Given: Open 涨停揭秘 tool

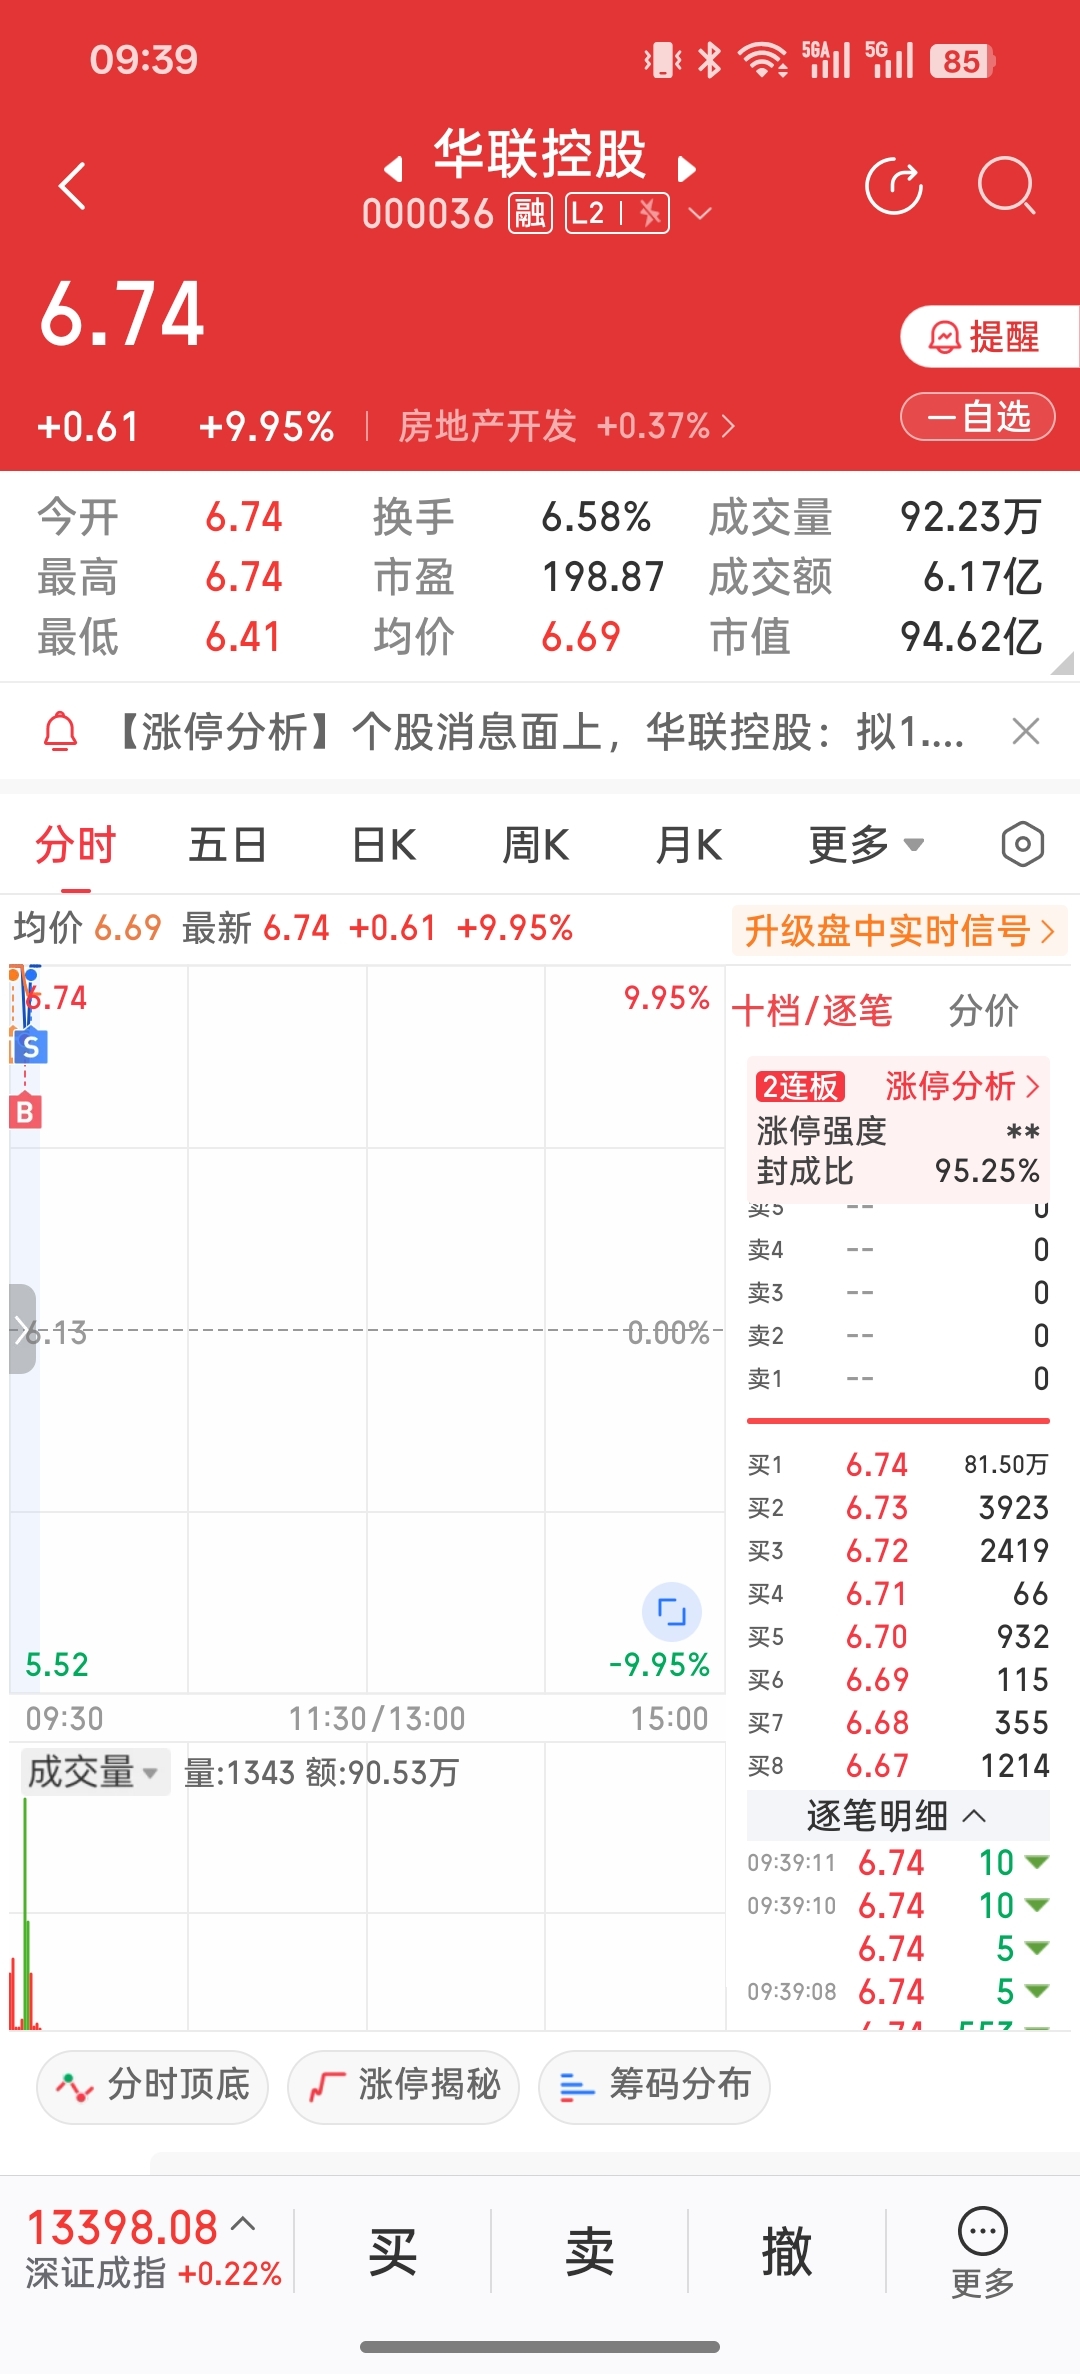Looking at the screenshot, I should [403, 2086].
